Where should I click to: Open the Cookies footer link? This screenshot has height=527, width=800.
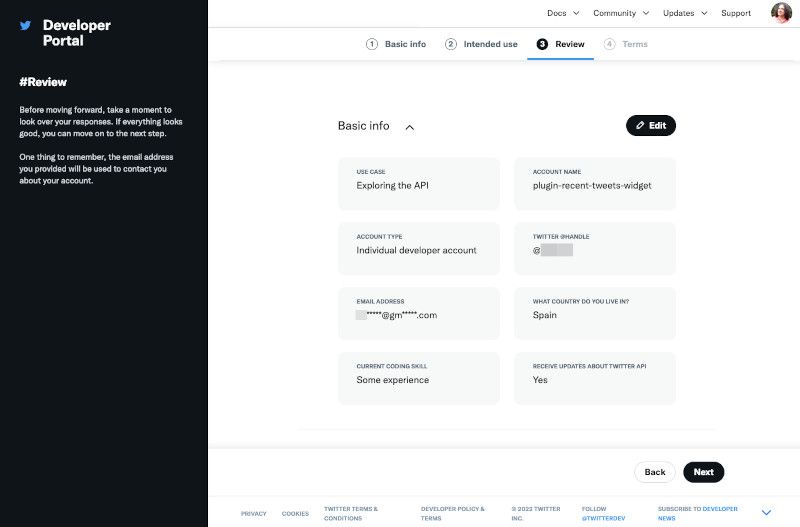(x=295, y=514)
